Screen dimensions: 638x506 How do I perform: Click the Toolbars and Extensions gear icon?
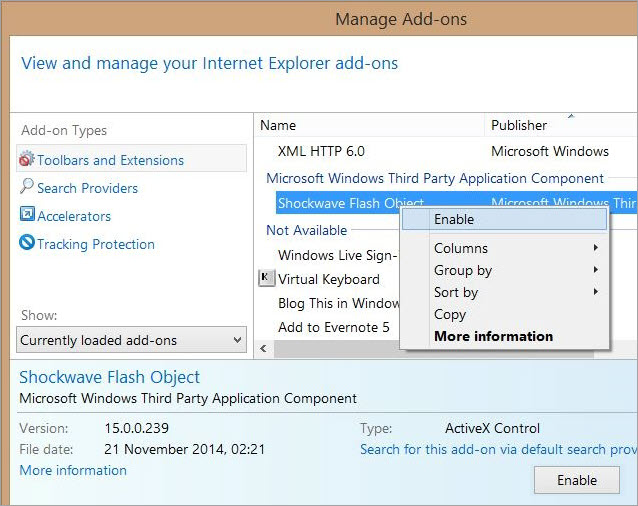click(x=28, y=160)
